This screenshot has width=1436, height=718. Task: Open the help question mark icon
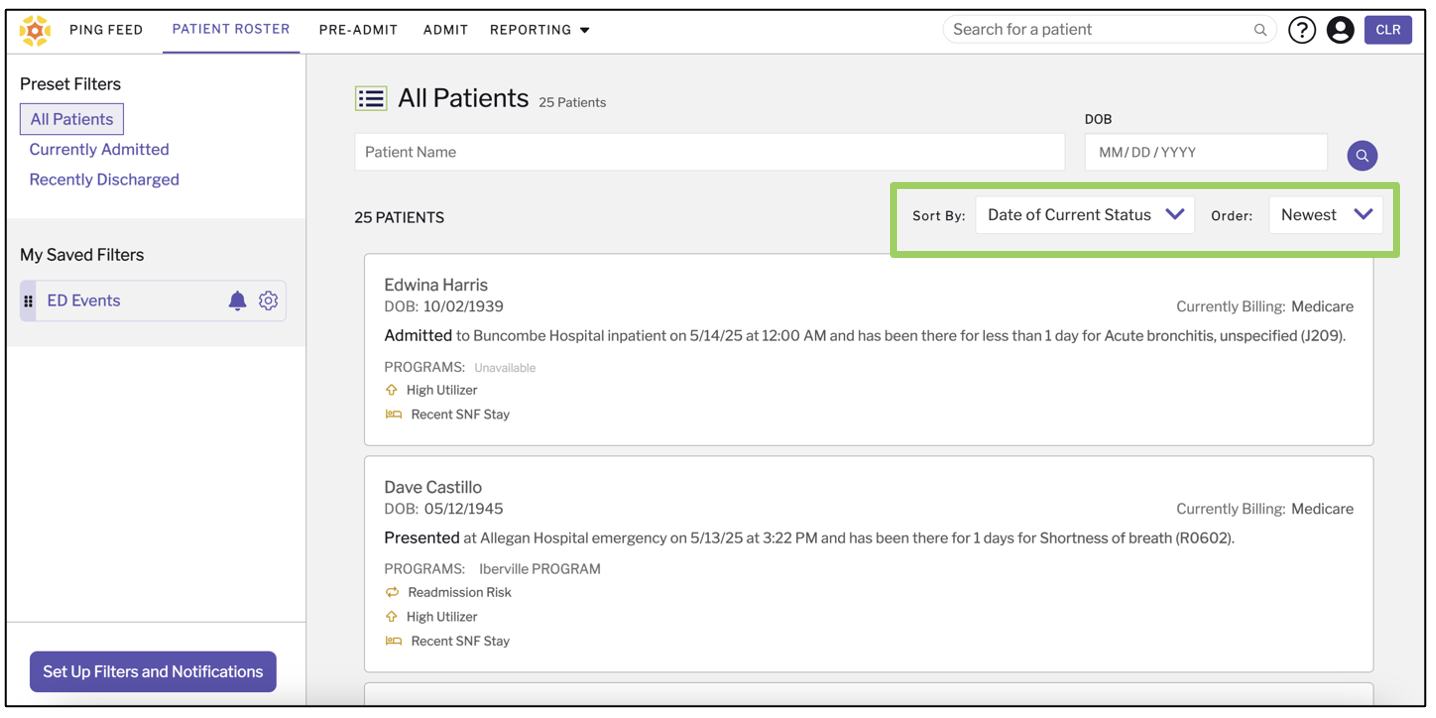pos(1302,29)
